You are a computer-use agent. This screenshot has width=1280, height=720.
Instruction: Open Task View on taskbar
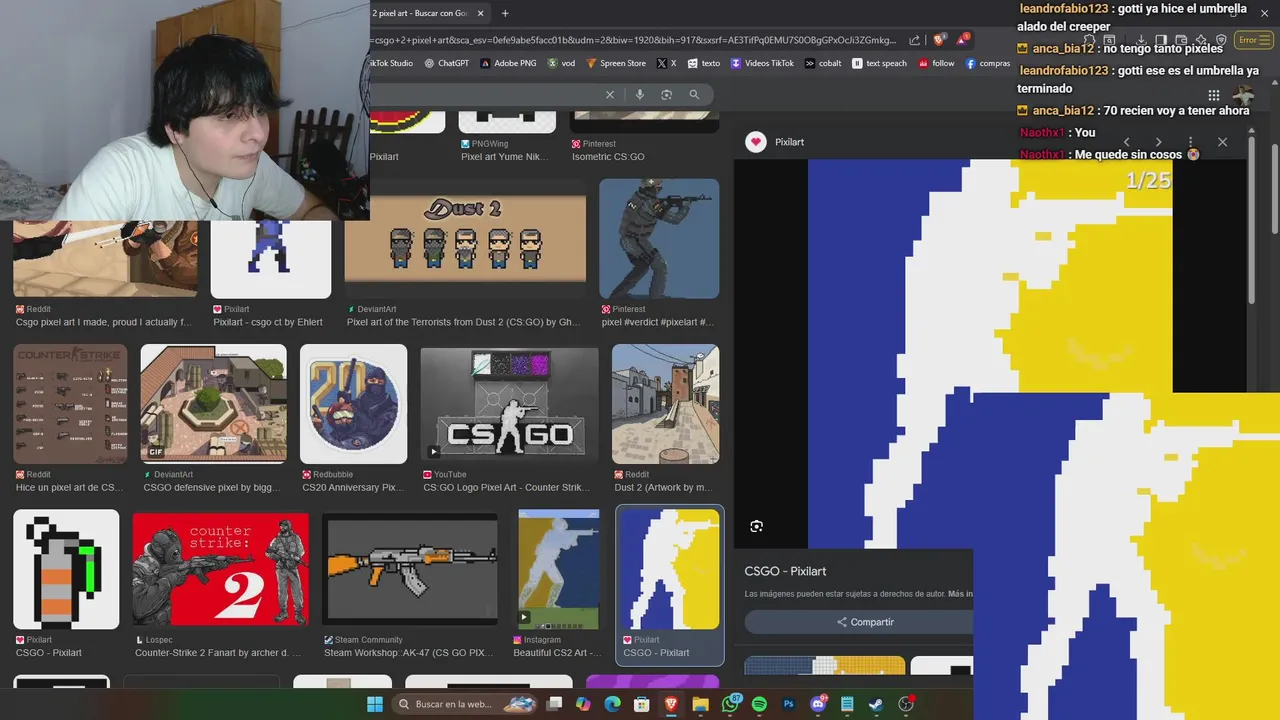[x=555, y=705]
